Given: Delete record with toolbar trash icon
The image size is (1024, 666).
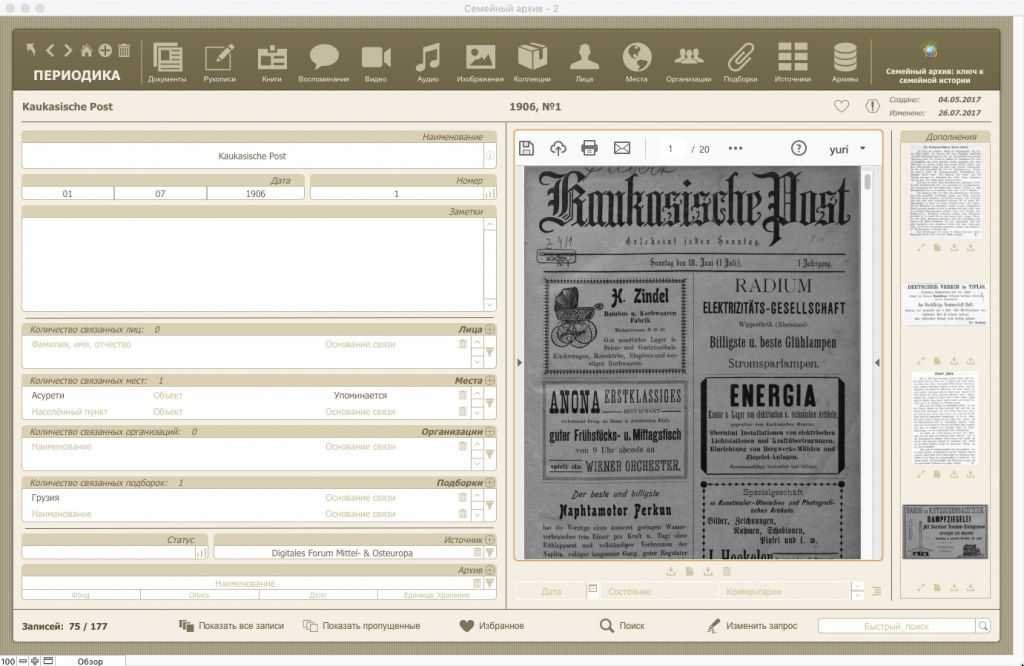Looking at the screenshot, I should click(x=124, y=50).
